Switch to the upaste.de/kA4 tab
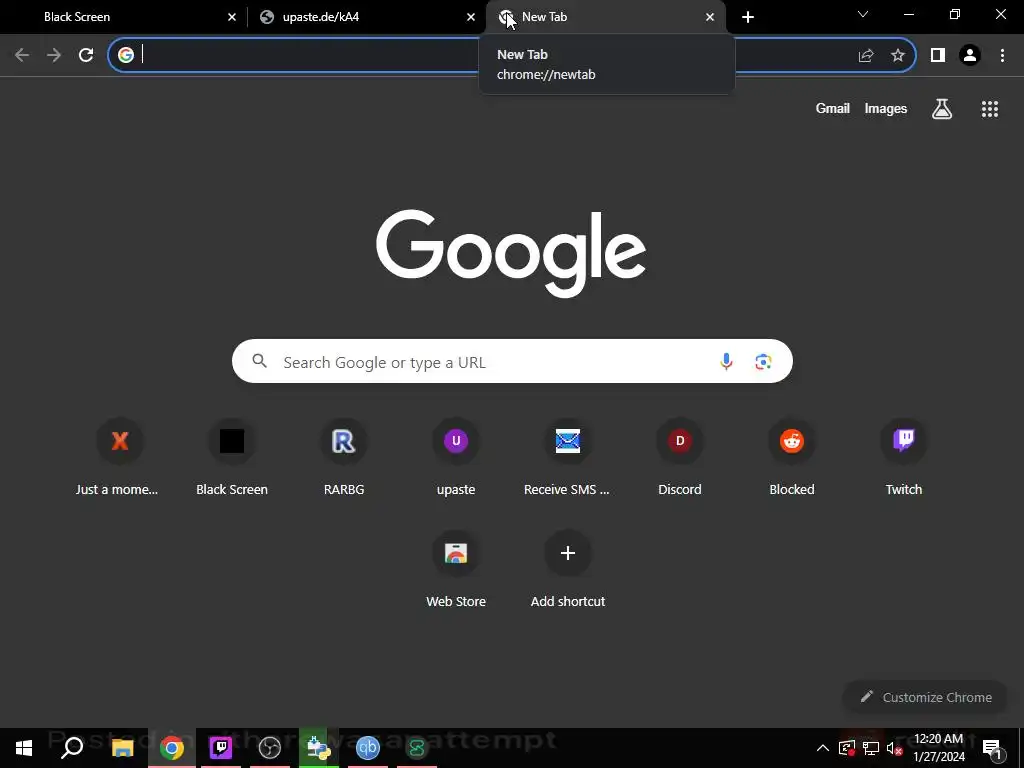Screen dimensions: 1024x768 click(x=366, y=17)
